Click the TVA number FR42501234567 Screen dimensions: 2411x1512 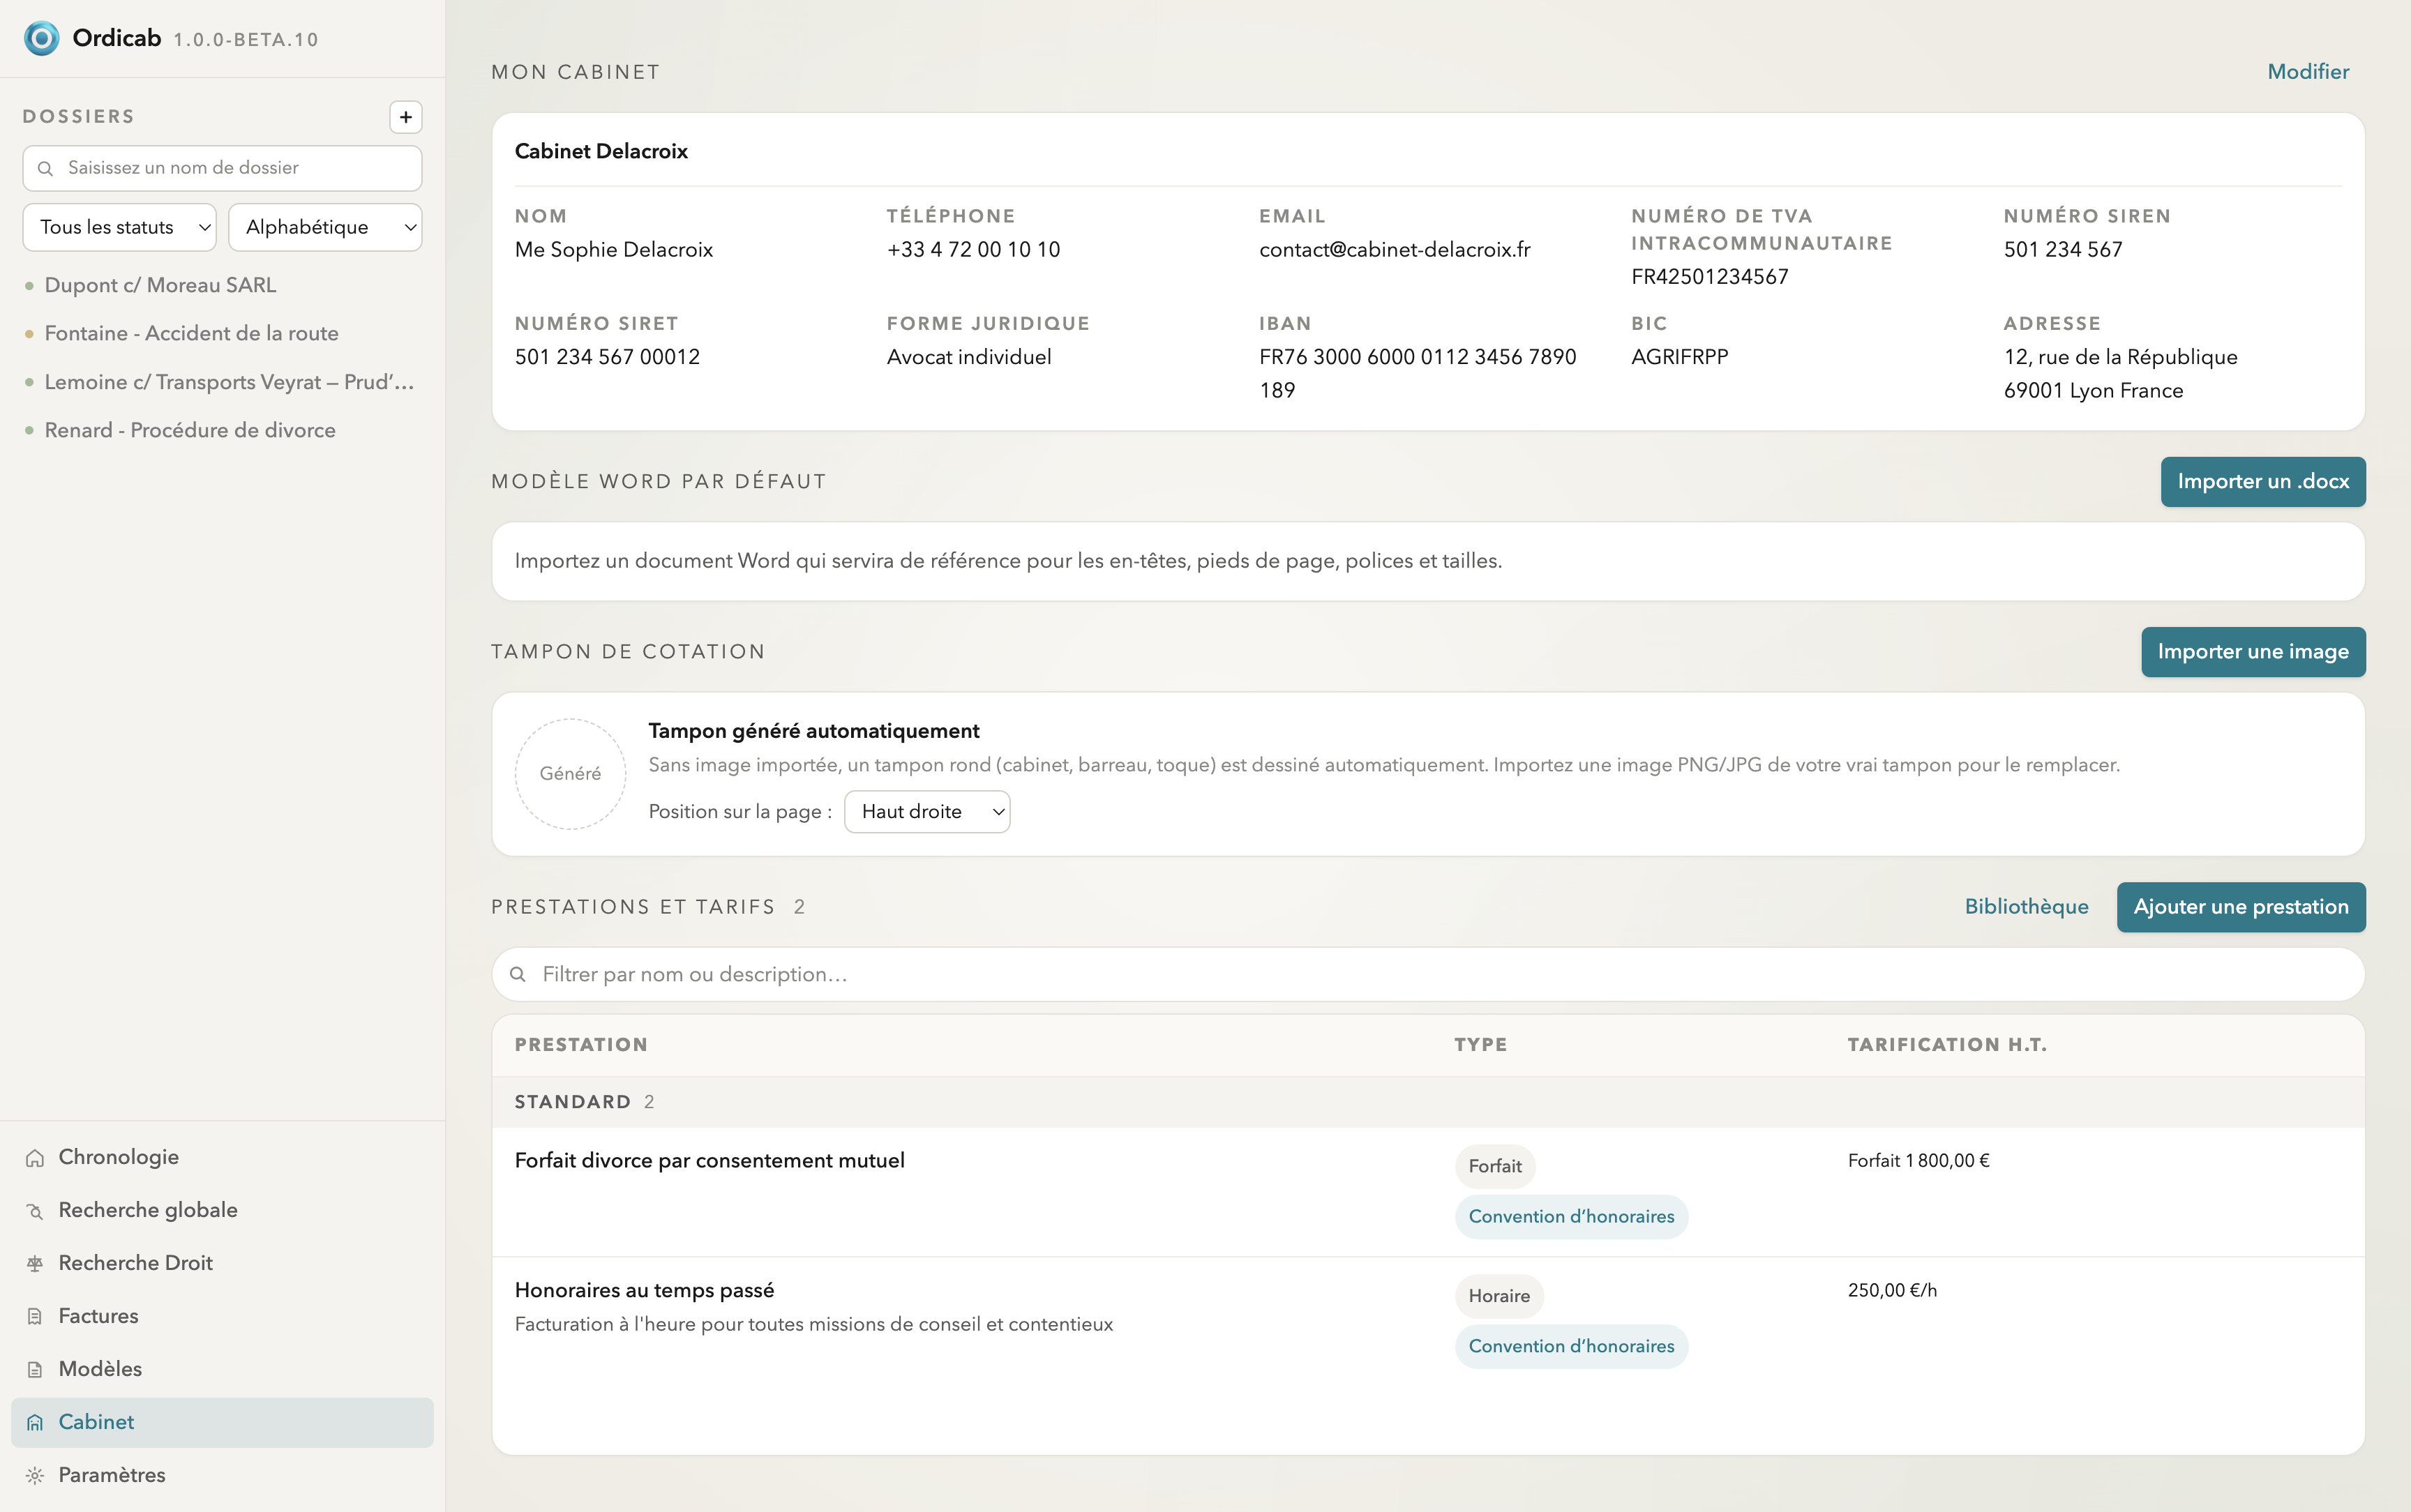1709,277
